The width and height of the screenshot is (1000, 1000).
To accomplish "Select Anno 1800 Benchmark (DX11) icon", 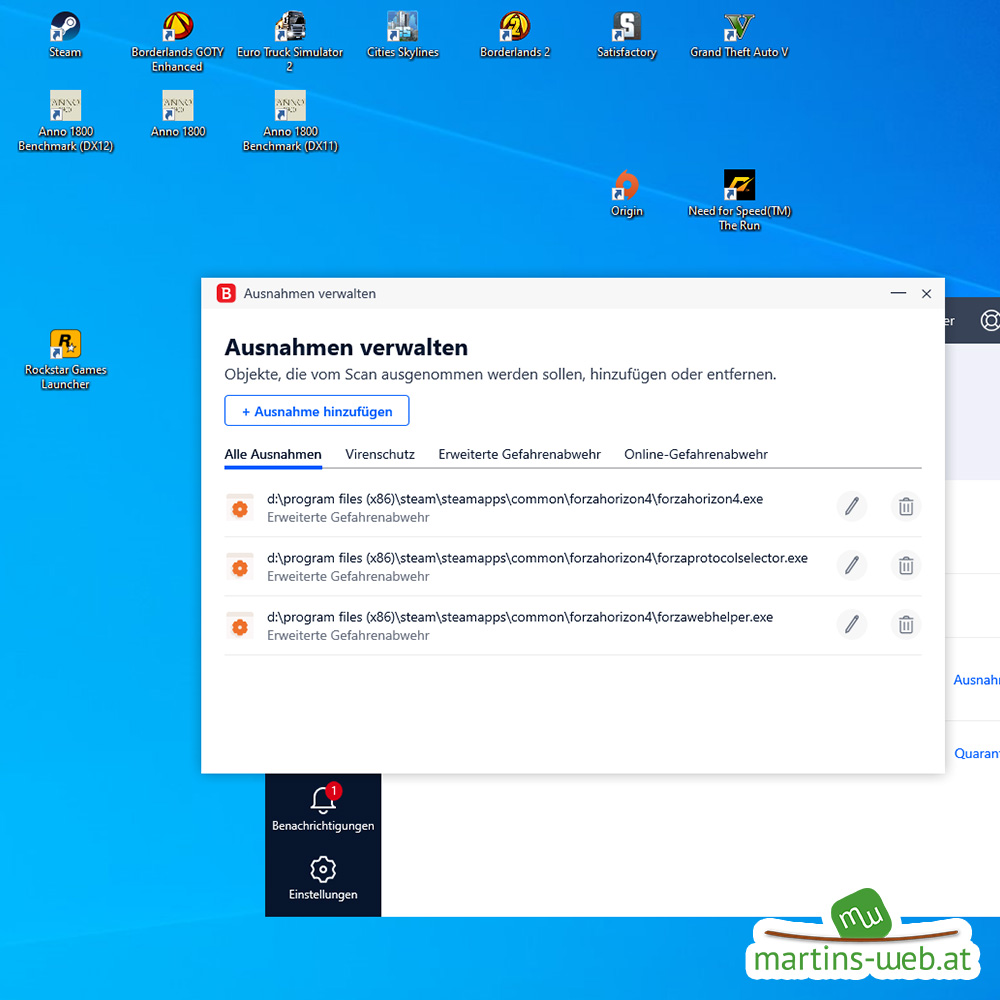I will click(290, 121).
